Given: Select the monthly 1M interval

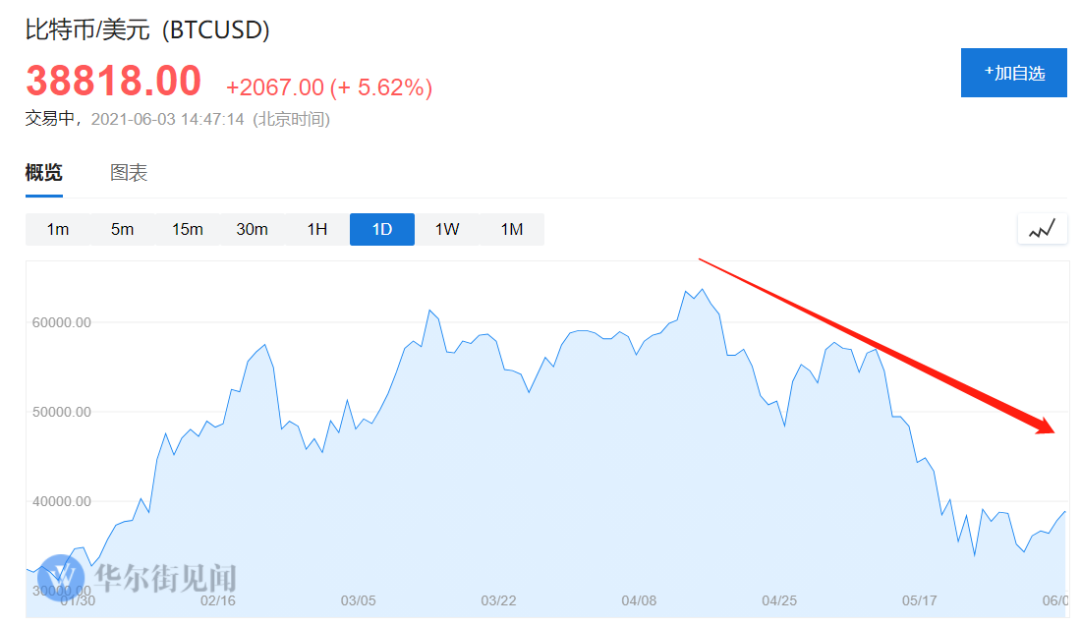Looking at the screenshot, I should pyautogui.click(x=512, y=229).
